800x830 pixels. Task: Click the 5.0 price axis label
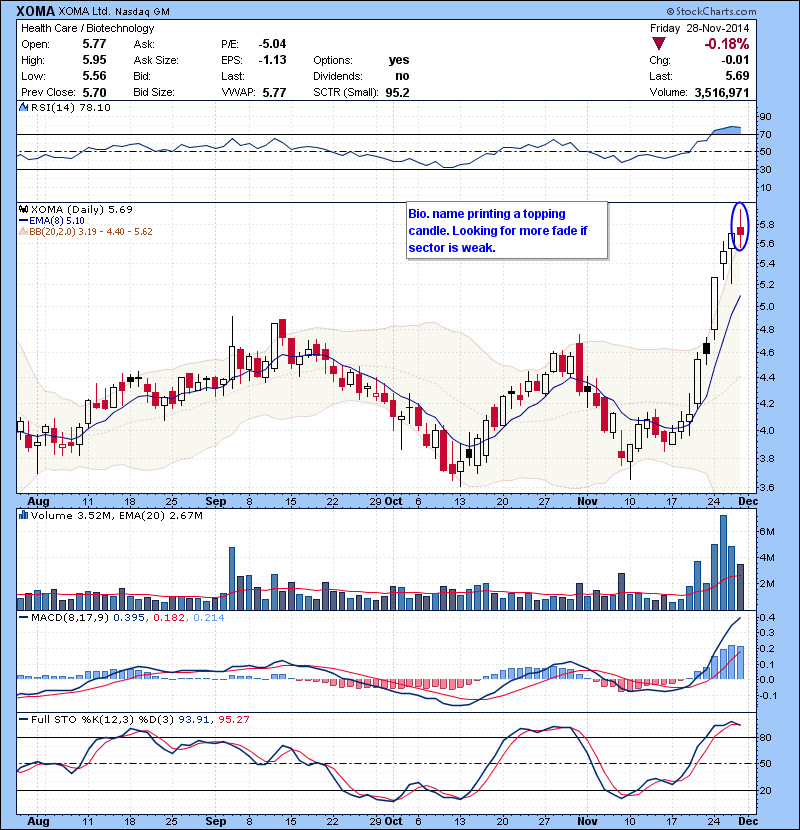coord(767,306)
